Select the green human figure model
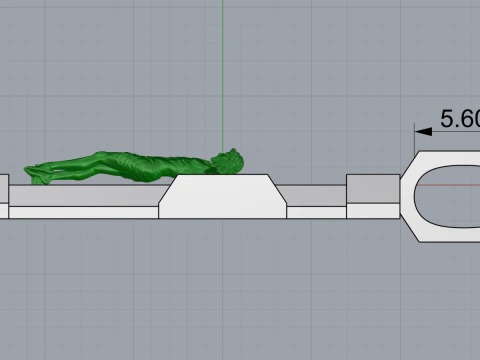 coord(133,167)
